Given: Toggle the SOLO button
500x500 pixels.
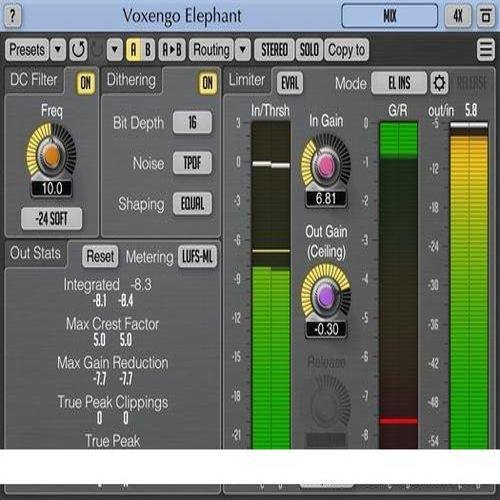Looking at the screenshot, I should tap(309, 50).
